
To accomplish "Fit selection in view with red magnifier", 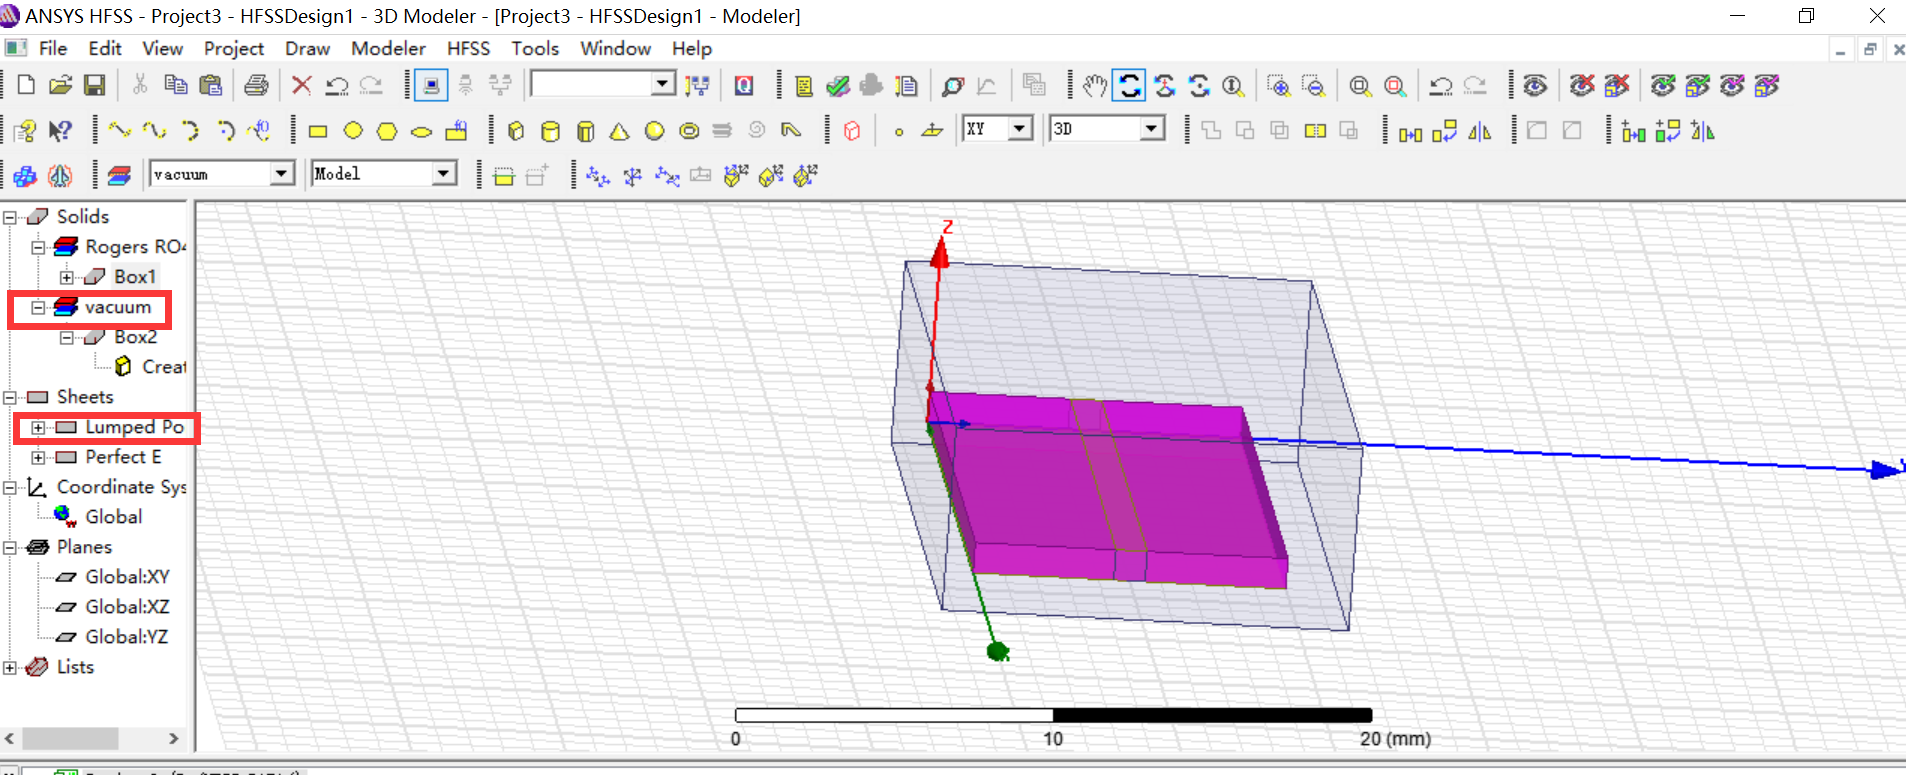I will 1395,86.
